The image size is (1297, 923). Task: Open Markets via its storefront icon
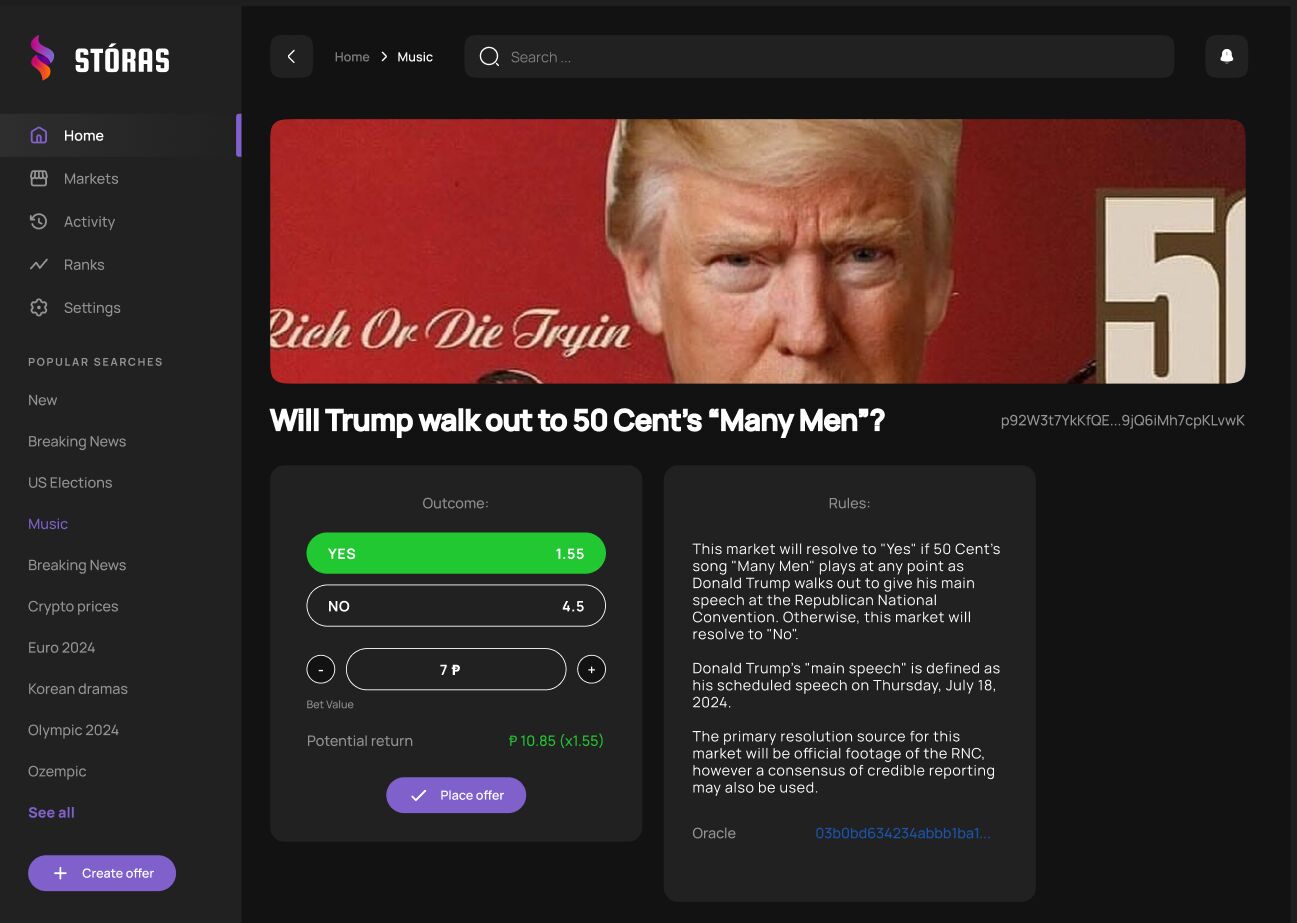39,178
